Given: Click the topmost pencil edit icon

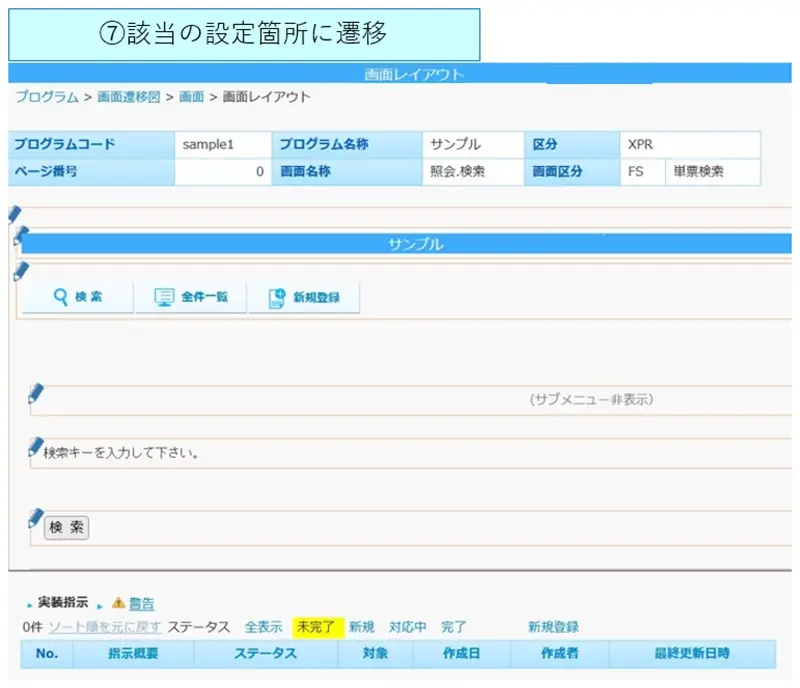Looking at the screenshot, I should [15, 214].
